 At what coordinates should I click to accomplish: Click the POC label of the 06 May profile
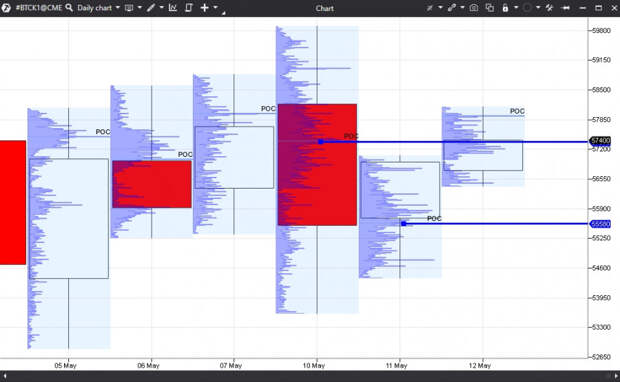[x=185, y=154]
